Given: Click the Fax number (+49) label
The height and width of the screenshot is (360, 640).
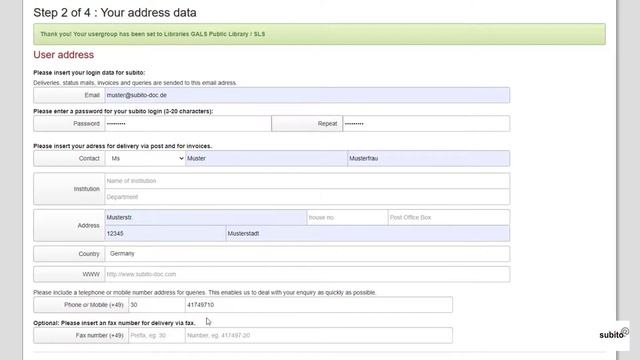Looking at the screenshot, I should pyautogui.click(x=81, y=336).
